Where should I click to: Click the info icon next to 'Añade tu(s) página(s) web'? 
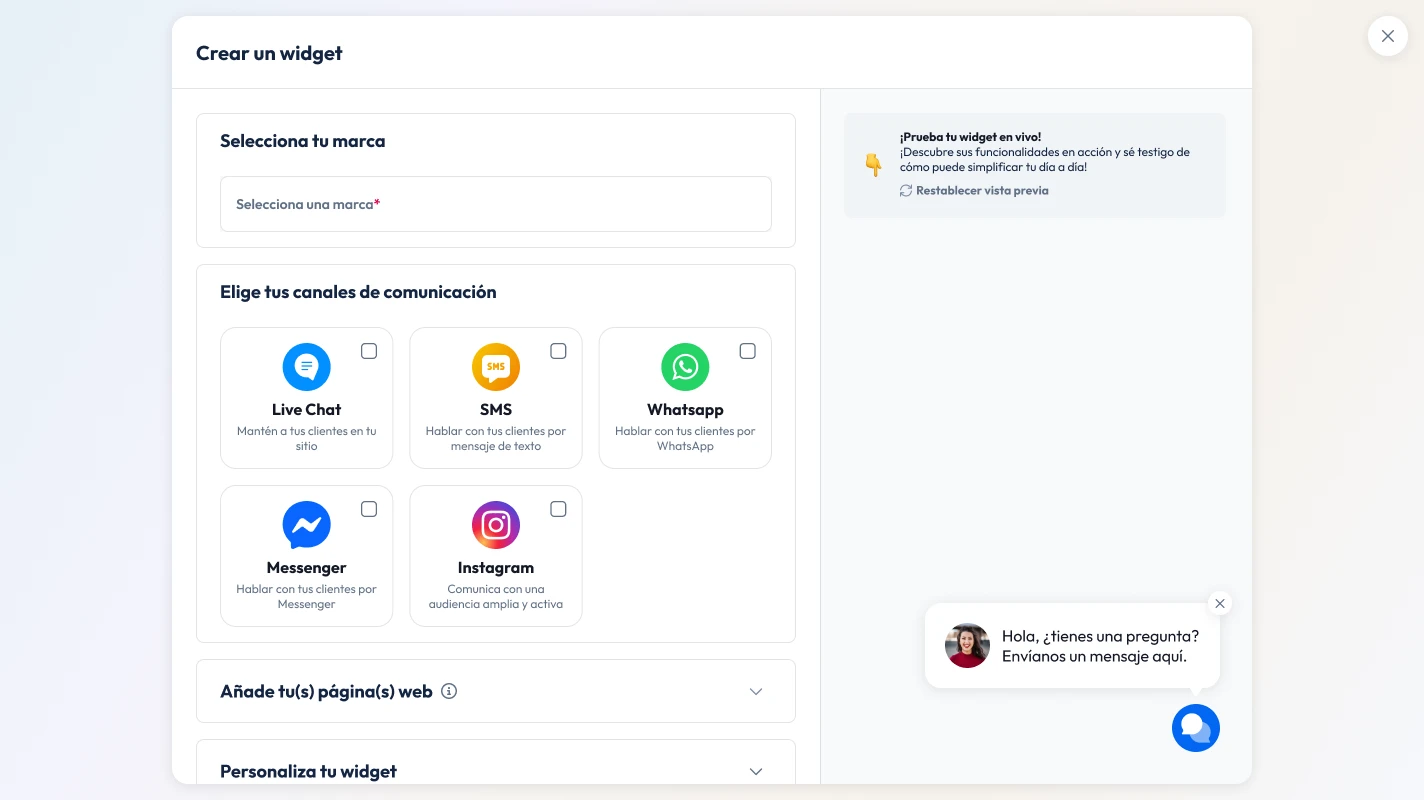(x=449, y=691)
